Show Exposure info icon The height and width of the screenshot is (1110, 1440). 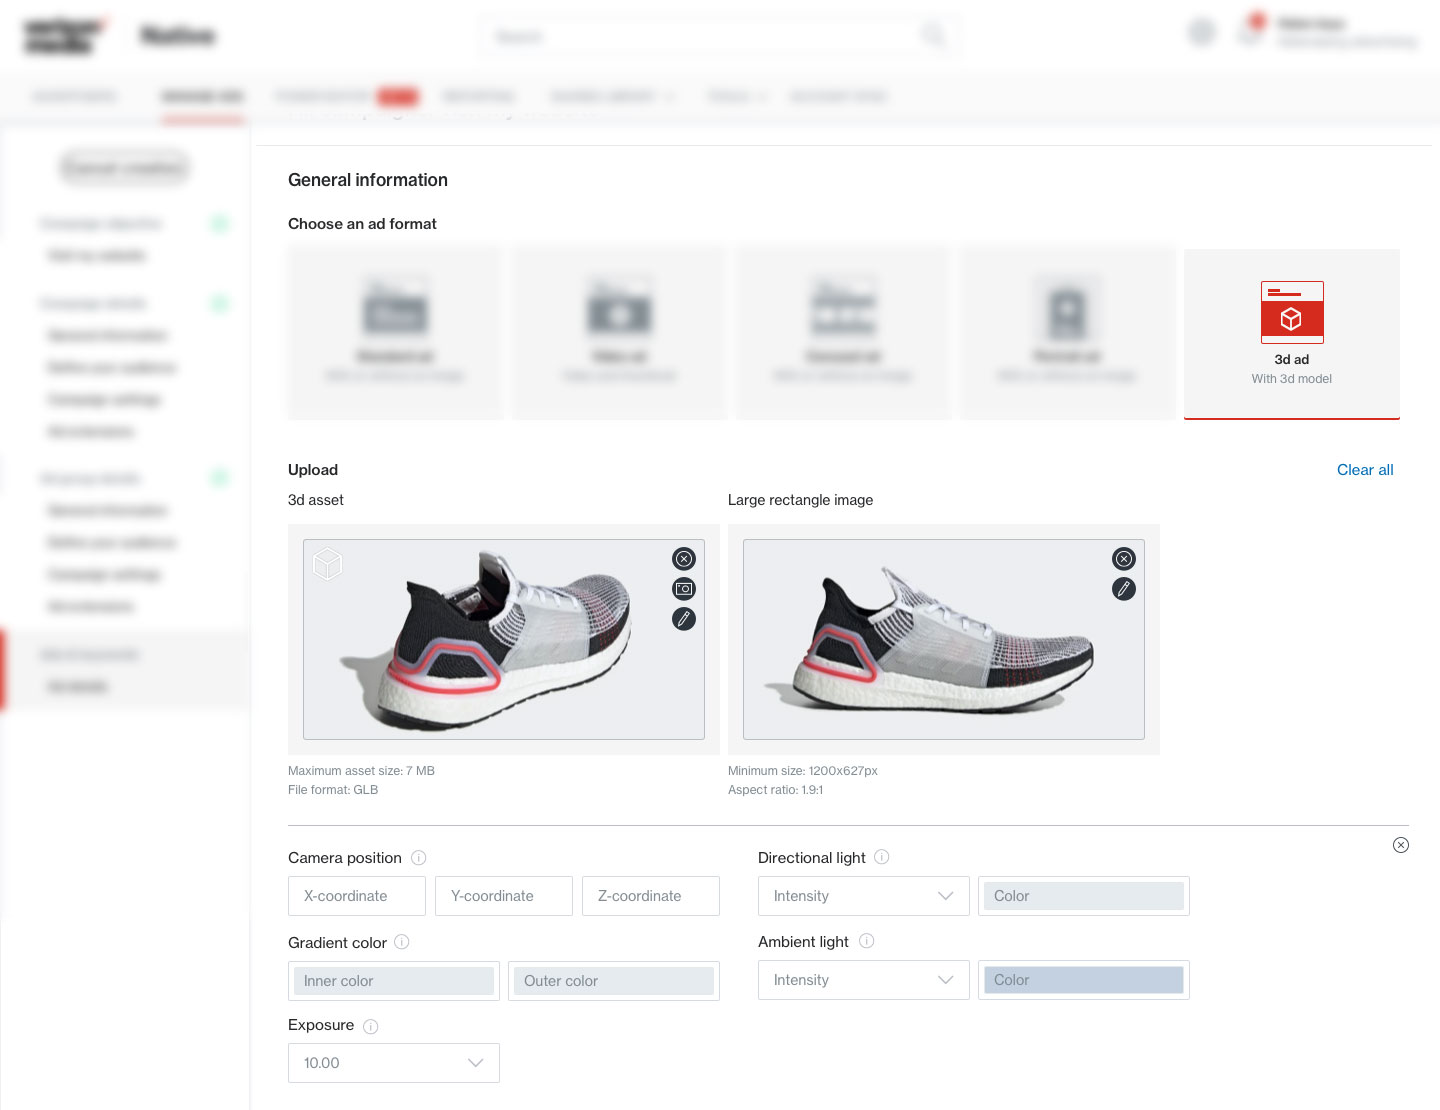(x=371, y=1026)
